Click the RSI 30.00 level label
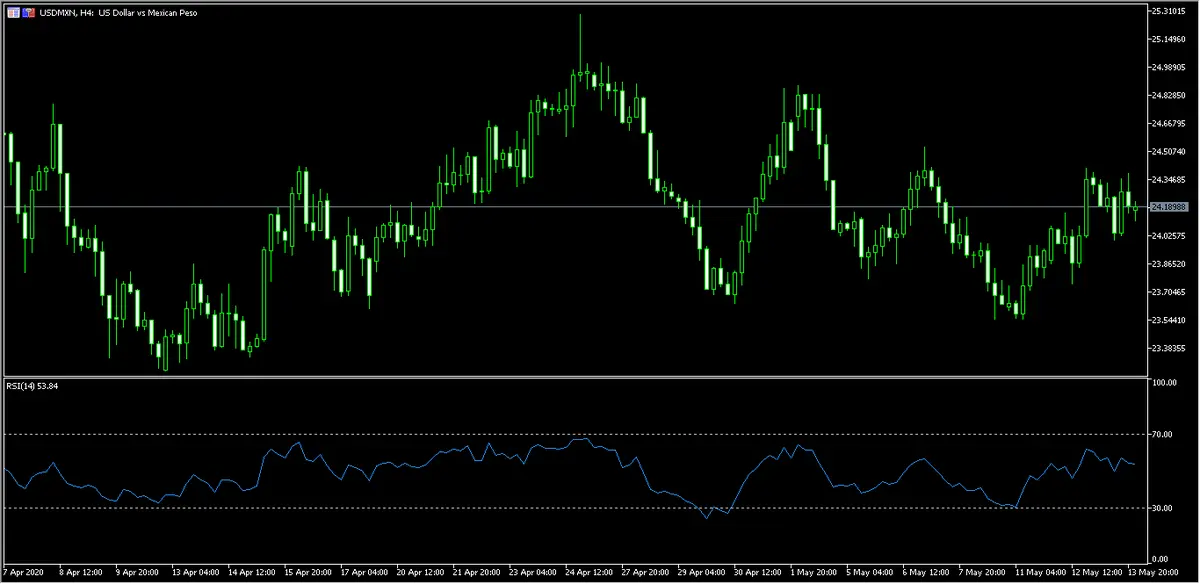The width and height of the screenshot is (1200, 584). click(1161, 508)
